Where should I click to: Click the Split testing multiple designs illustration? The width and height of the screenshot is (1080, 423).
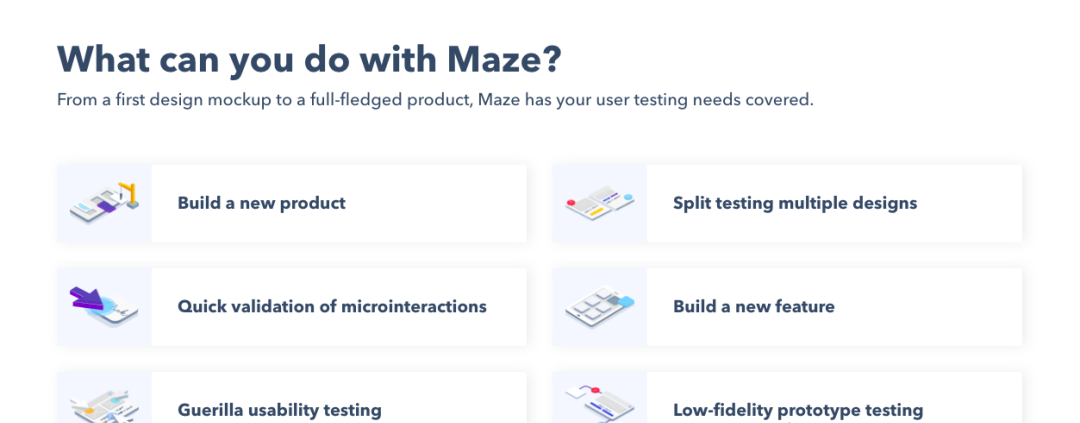point(600,203)
